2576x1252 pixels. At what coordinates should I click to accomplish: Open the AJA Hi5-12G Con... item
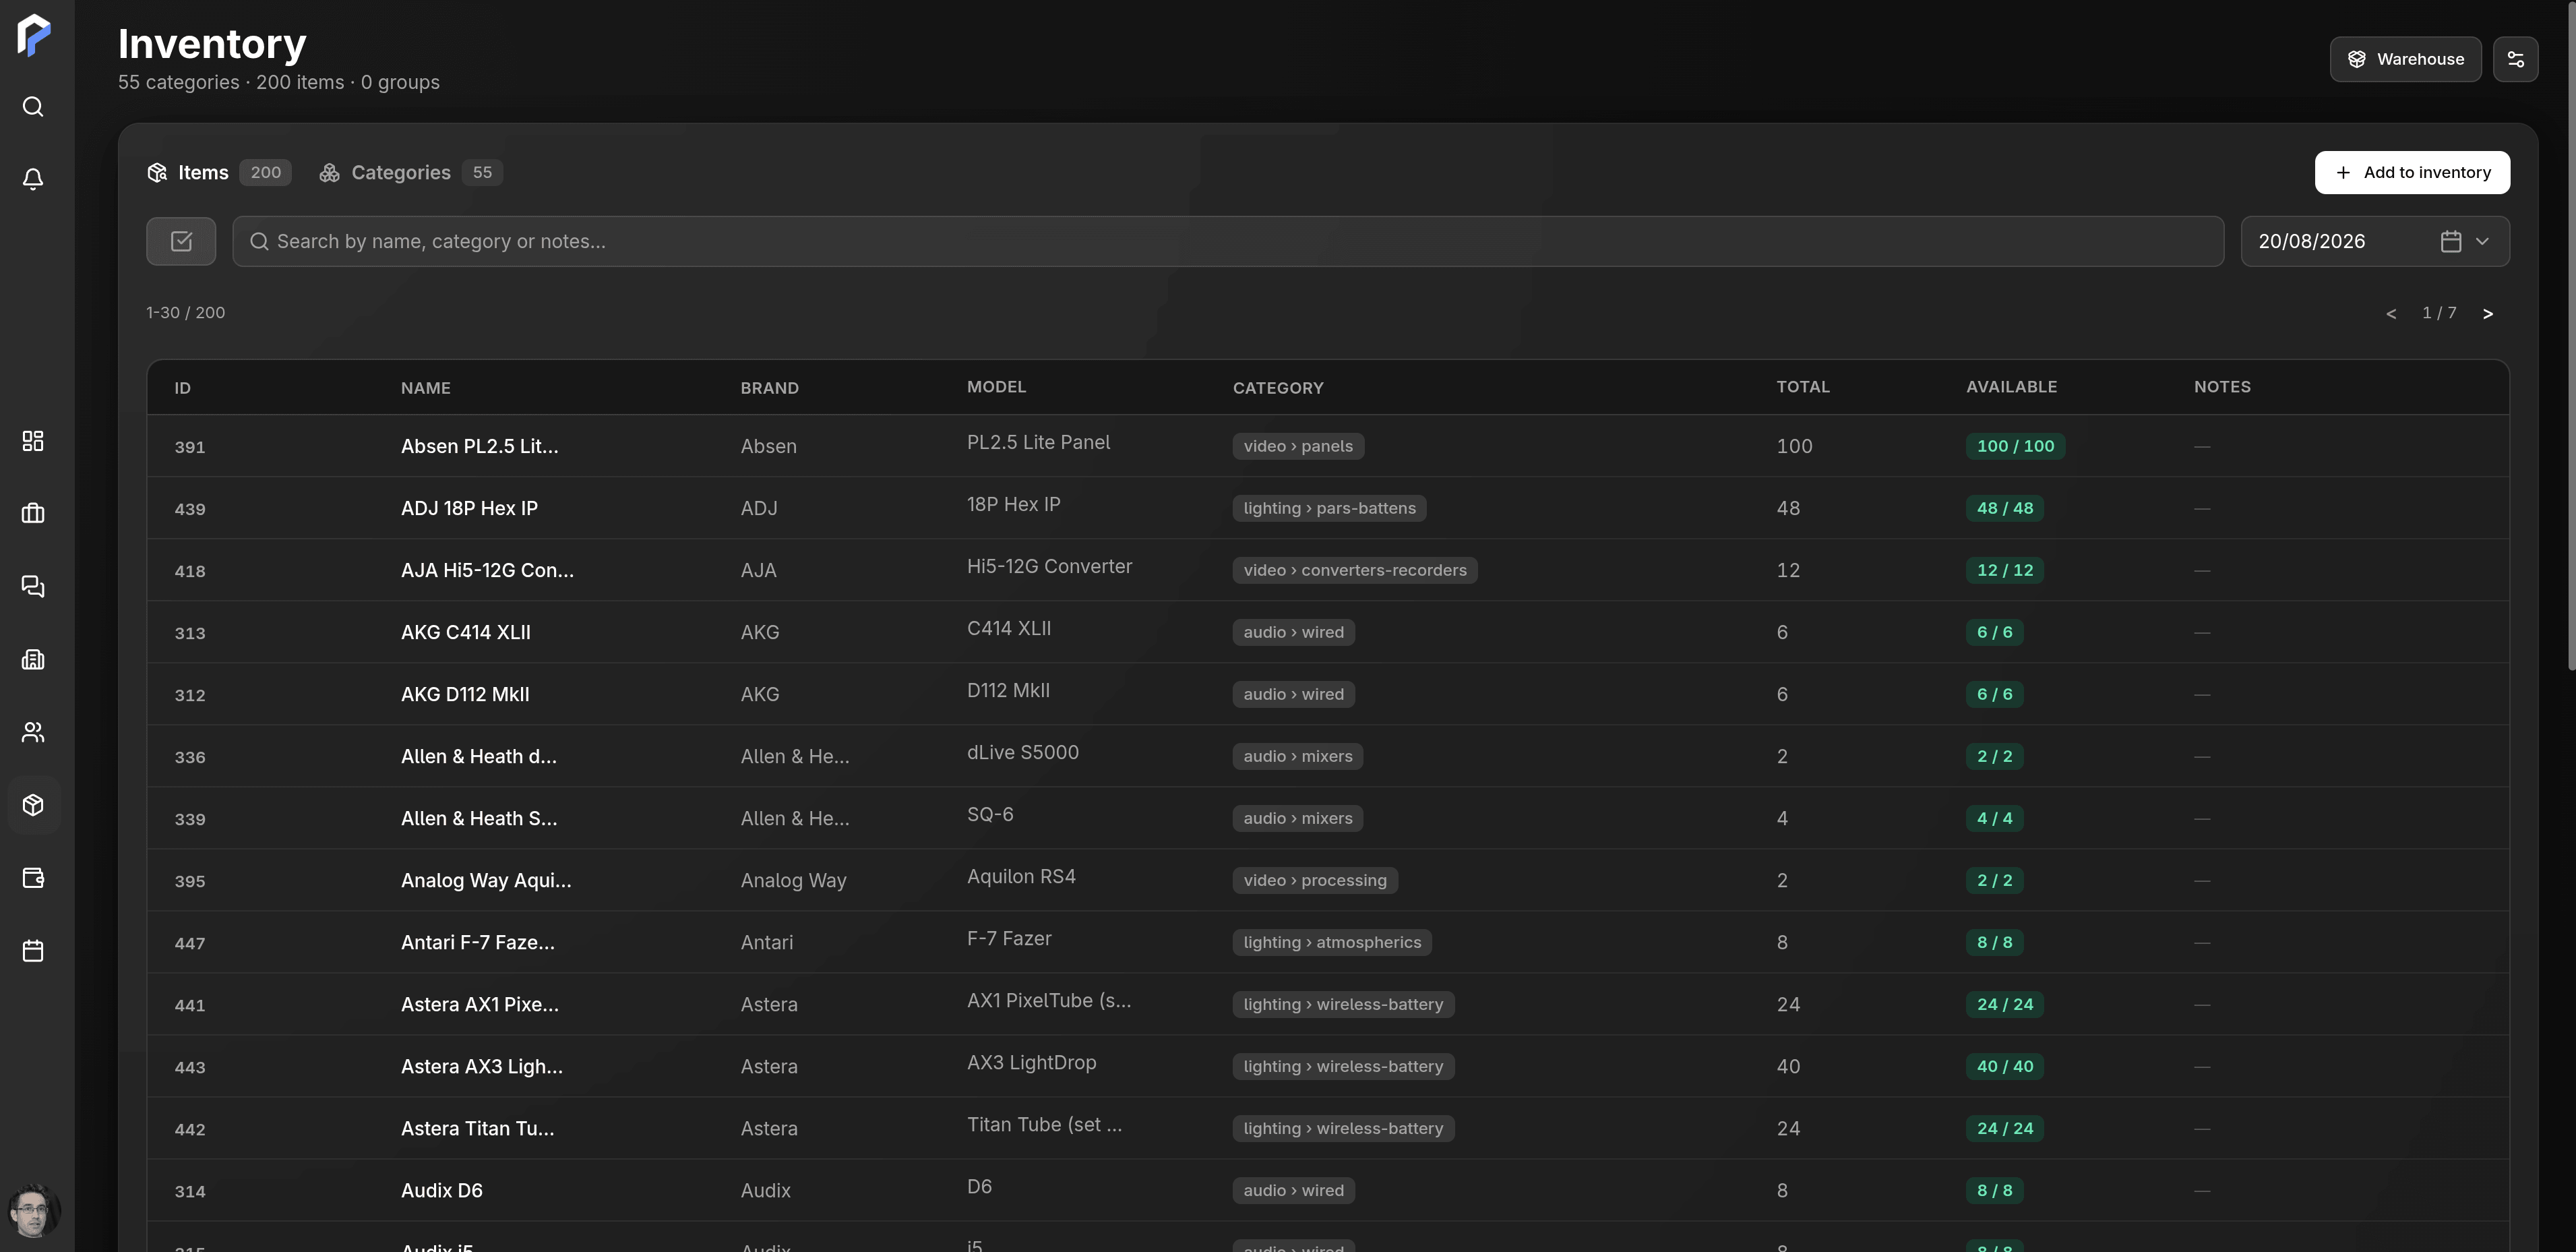487,570
